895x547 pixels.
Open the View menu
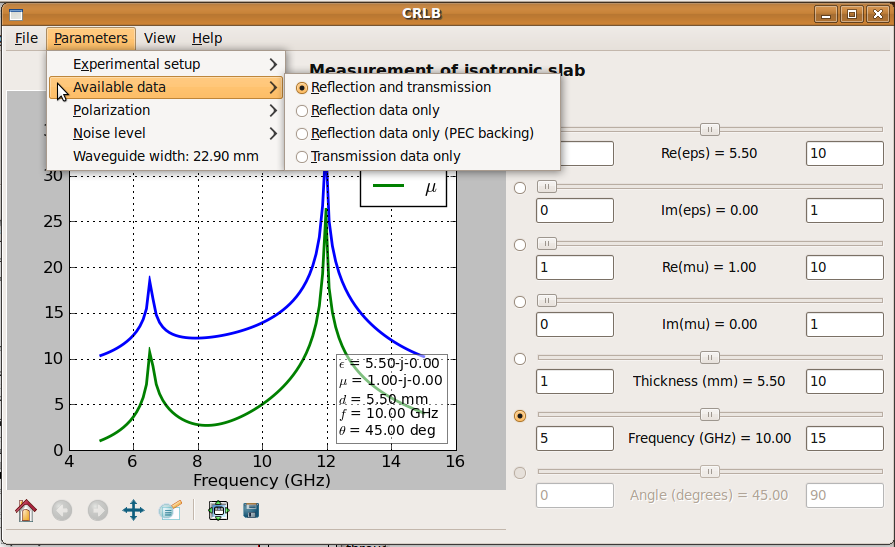coord(160,38)
